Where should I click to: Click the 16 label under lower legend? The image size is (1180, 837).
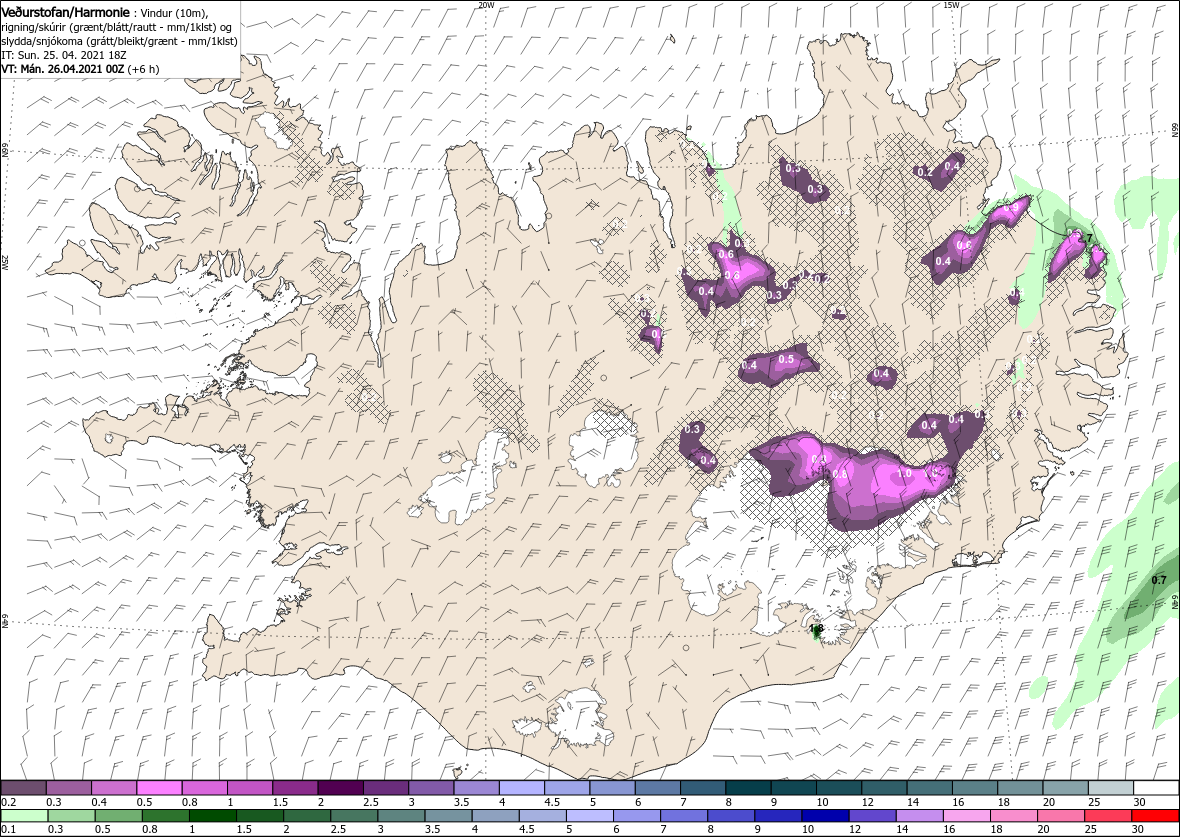[x=950, y=829]
